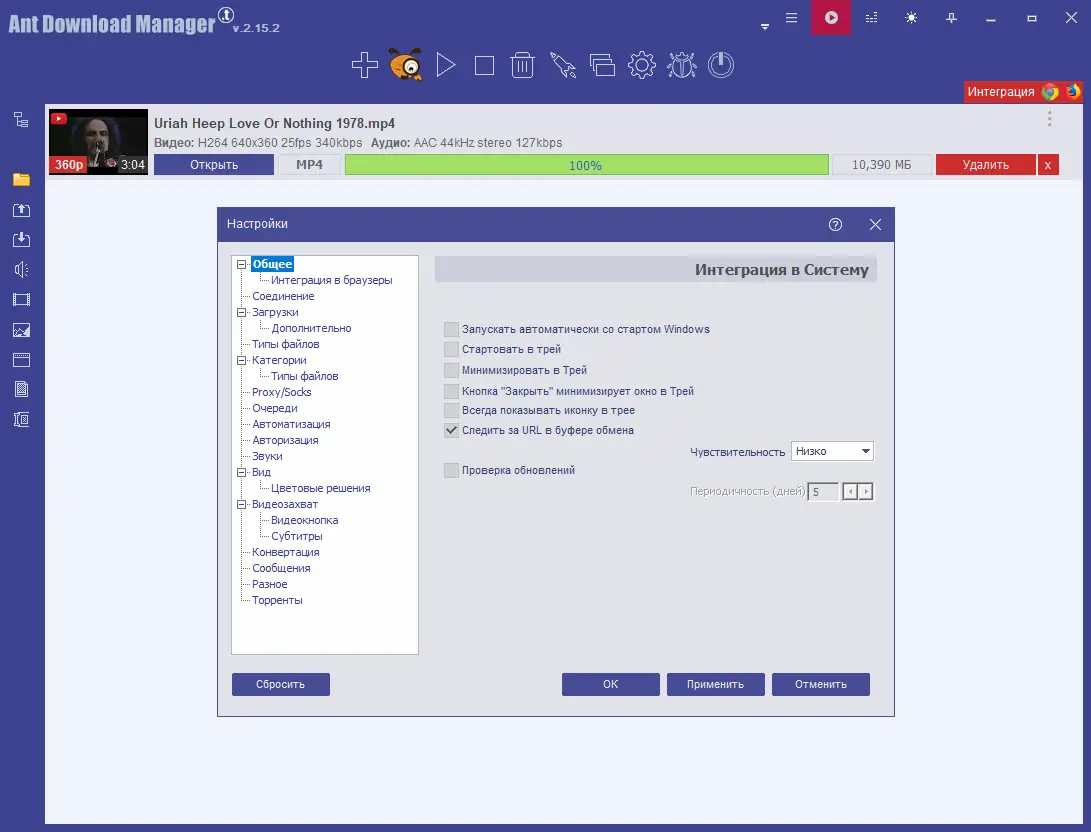The height and width of the screenshot is (832, 1091).
Task: Click the Uriah Heep video thumbnail
Action: point(98,142)
